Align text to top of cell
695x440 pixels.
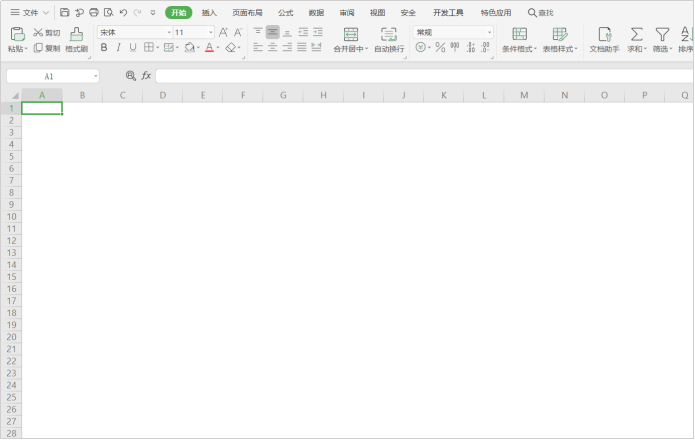(258, 32)
